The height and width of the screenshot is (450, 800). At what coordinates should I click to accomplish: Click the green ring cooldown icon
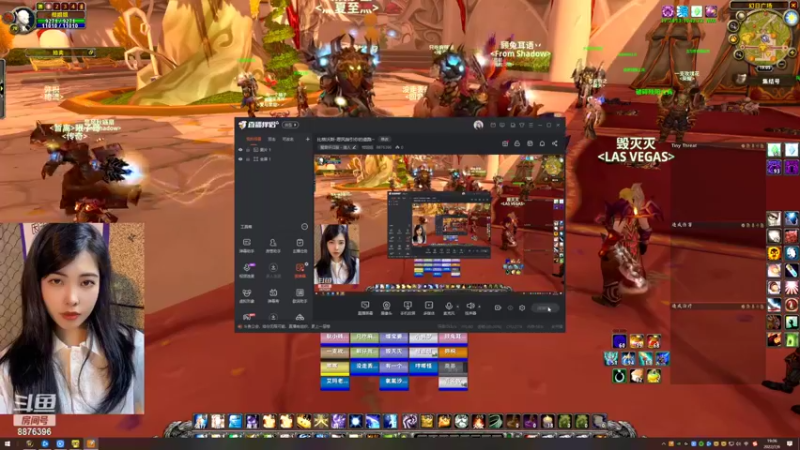[619, 376]
